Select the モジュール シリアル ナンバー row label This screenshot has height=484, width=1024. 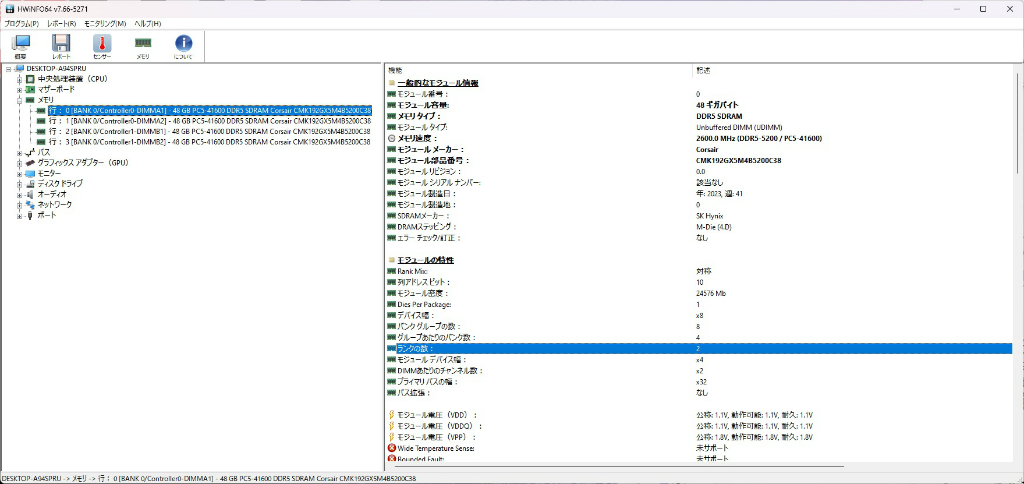coord(439,182)
